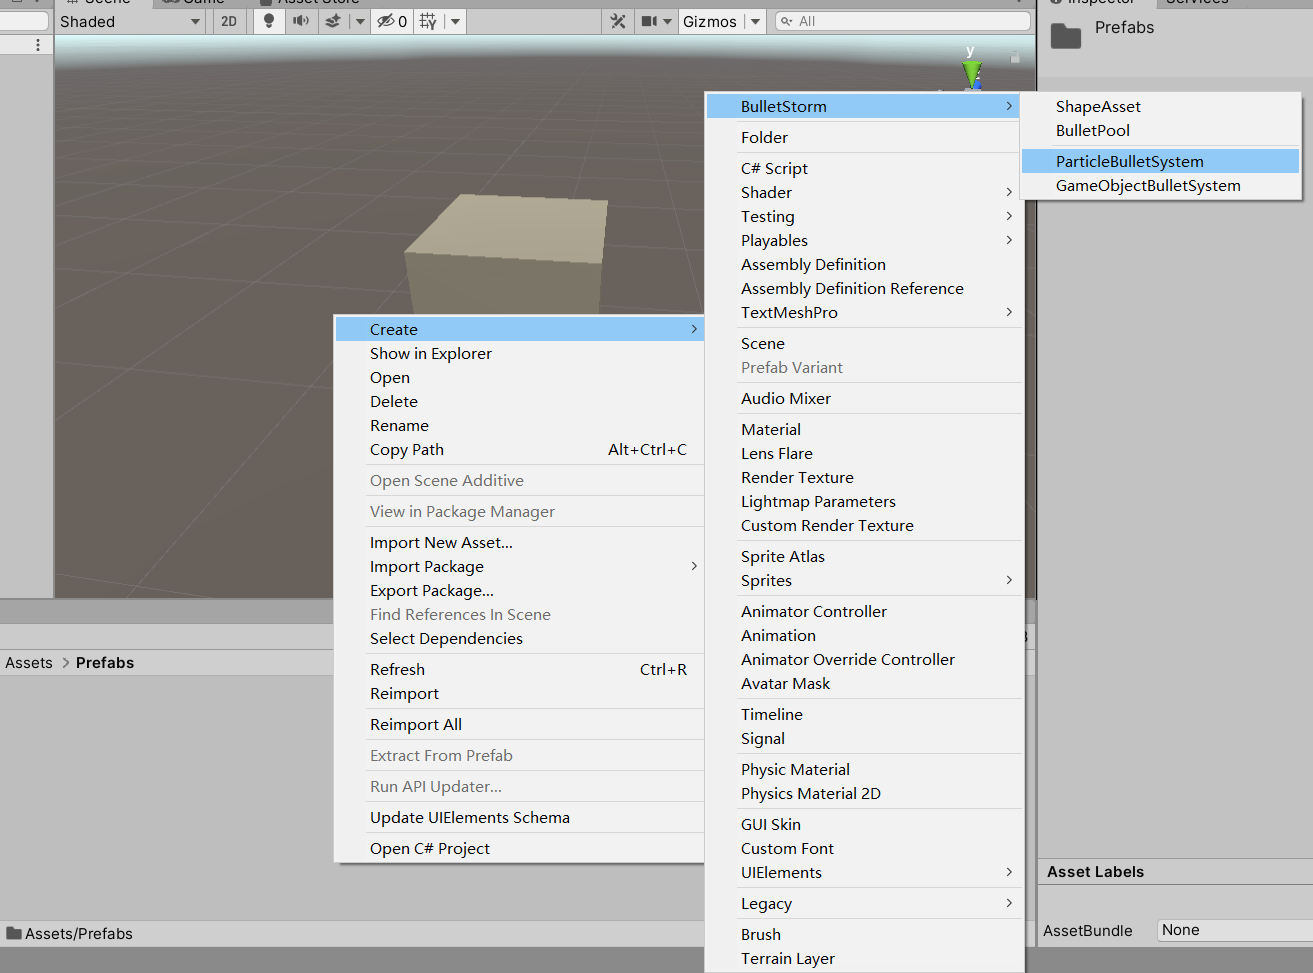Toggle 2D view mode

(x=229, y=21)
